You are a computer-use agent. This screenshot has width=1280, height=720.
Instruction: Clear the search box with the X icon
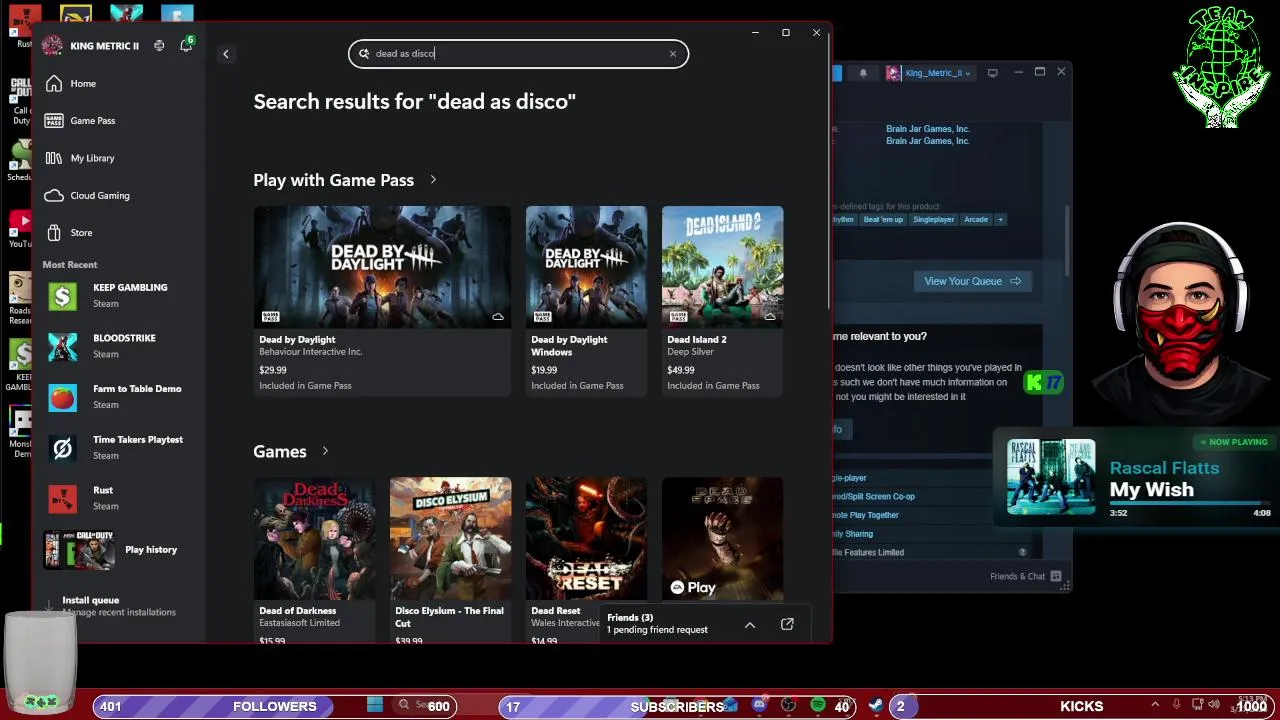[673, 54]
